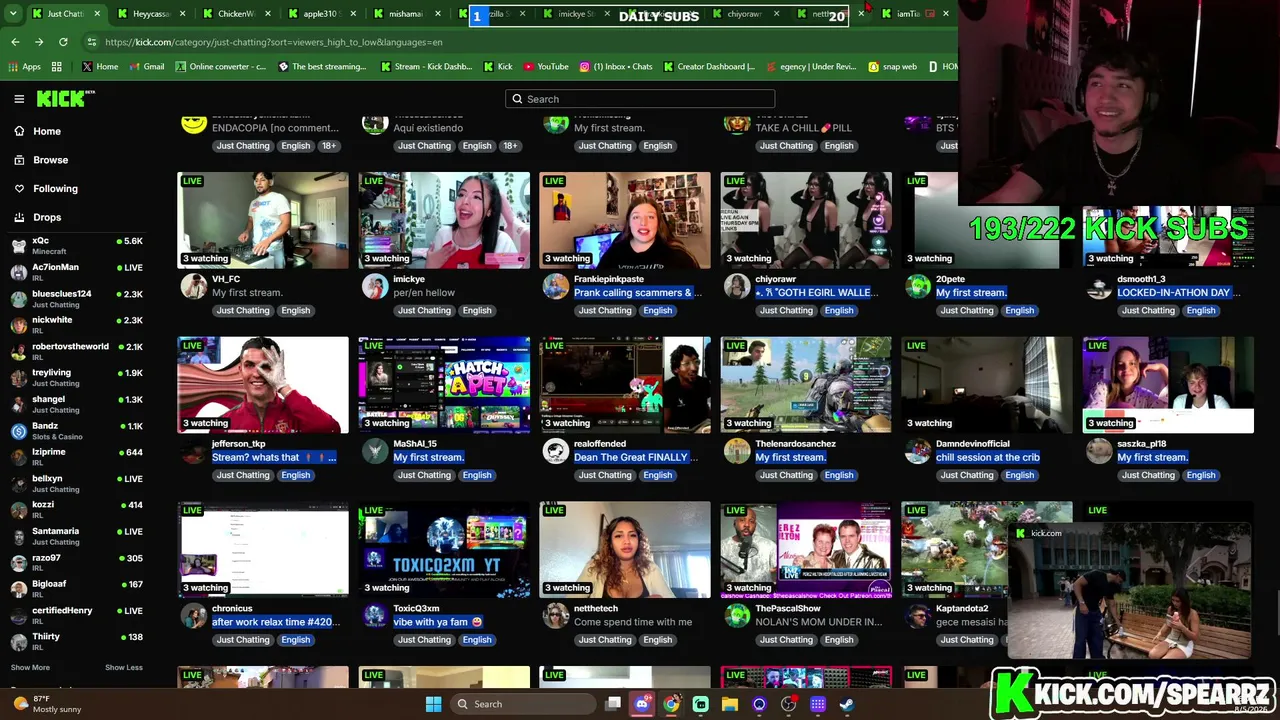The image size is (1280, 720).
Task: Open OBS Studio from the taskbar
Action: click(x=788, y=704)
